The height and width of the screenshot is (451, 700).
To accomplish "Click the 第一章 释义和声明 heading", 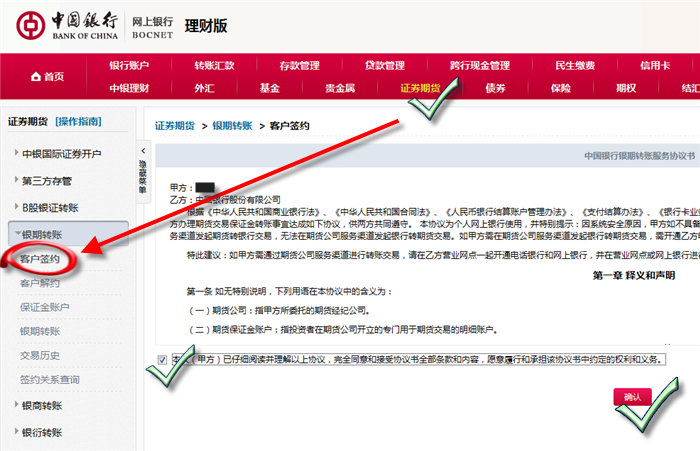I will point(633,276).
